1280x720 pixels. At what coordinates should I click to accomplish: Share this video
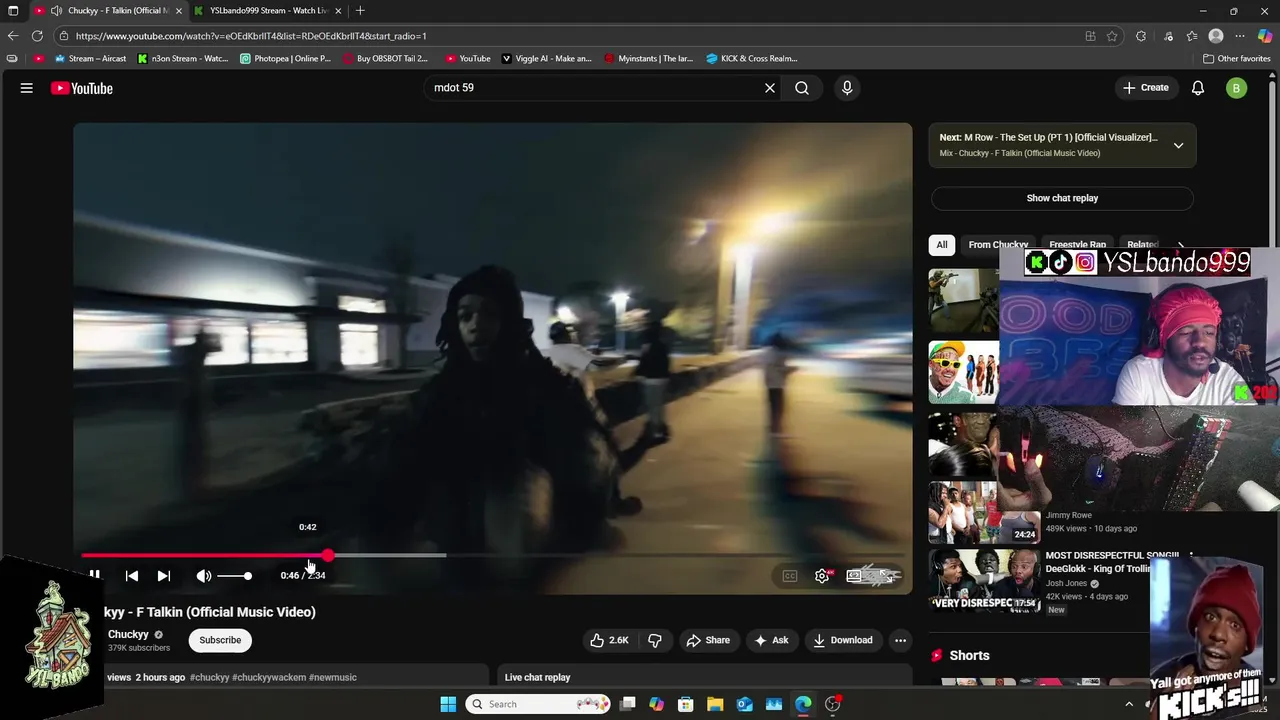(708, 640)
